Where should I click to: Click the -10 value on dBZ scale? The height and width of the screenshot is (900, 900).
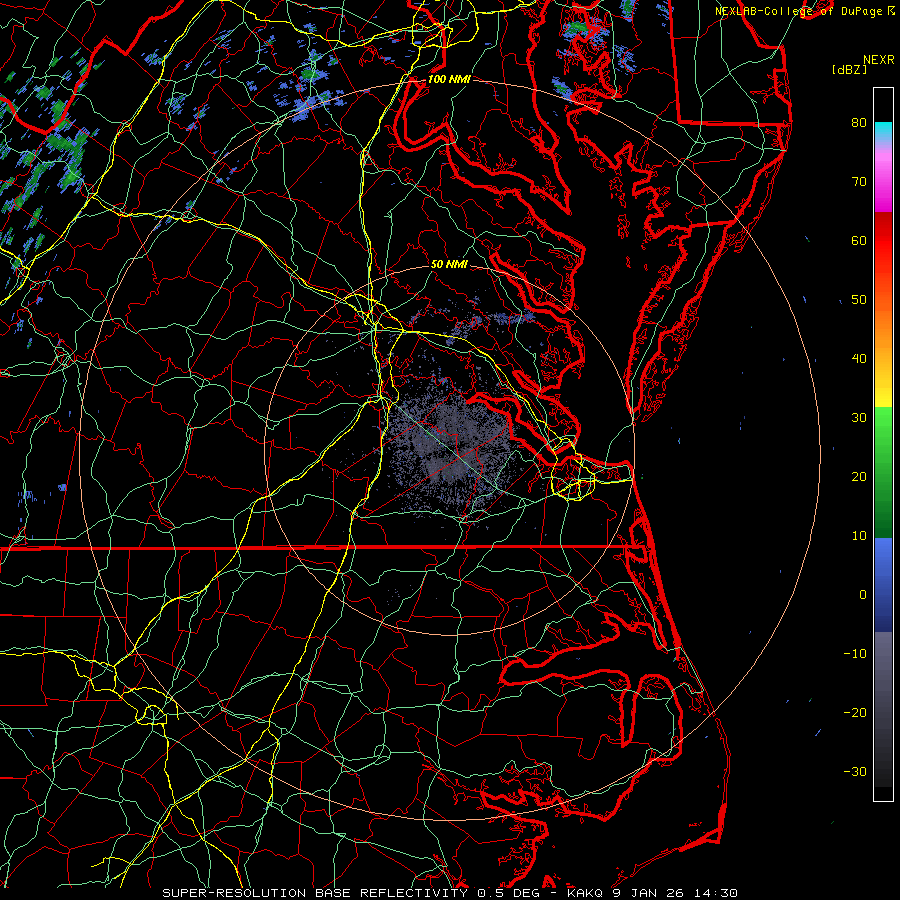(x=855, y=654)
